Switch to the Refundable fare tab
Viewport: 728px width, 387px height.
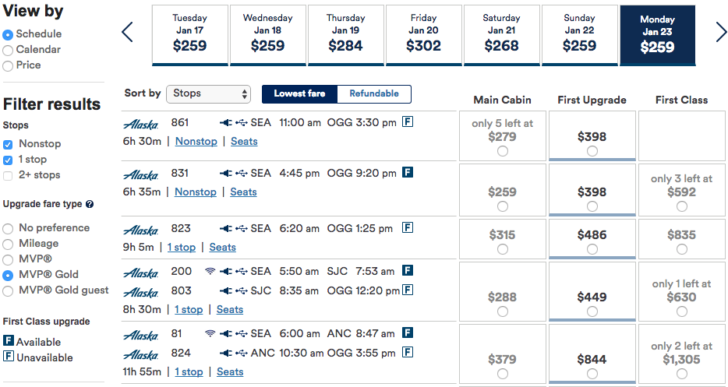point(374,94)
